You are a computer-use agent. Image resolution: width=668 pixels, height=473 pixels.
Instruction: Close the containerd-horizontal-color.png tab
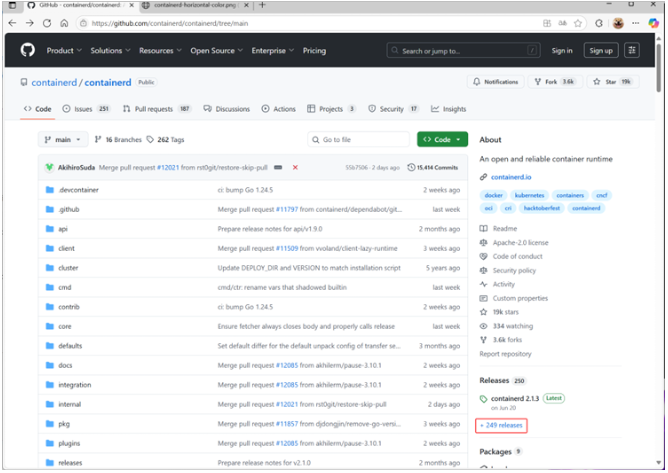[246, 5]
